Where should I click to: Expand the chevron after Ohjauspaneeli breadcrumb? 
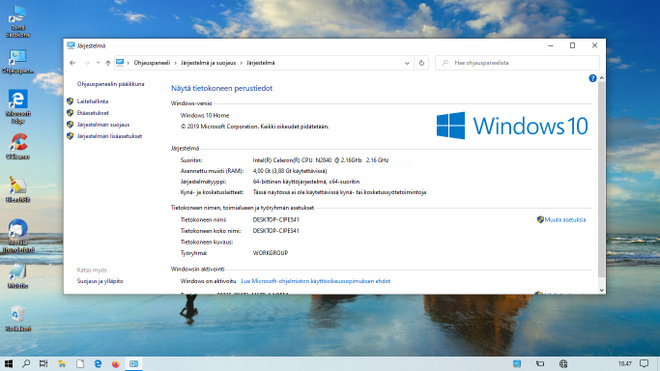click(x=176, y=63)
